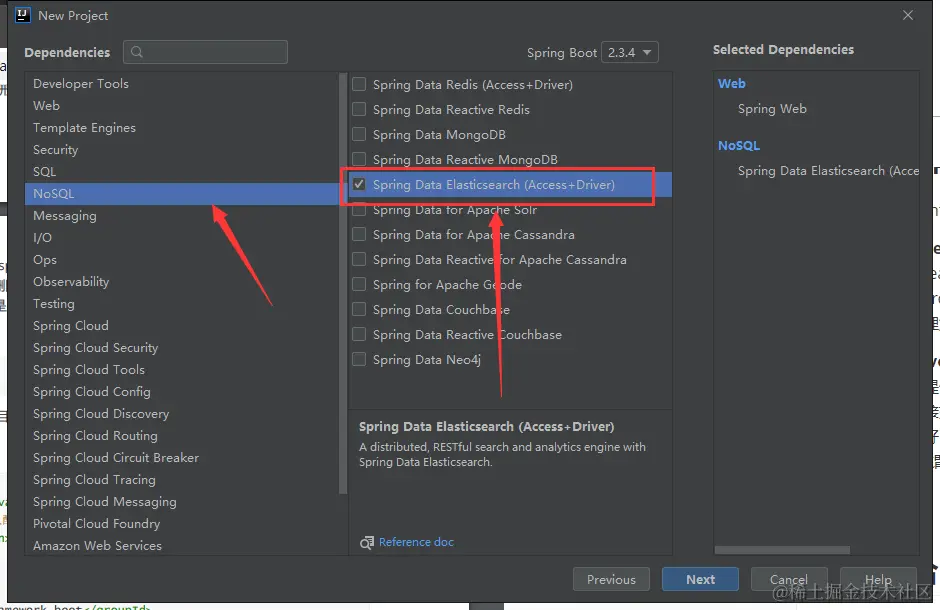The image size is (940, 610).
Task: Choose Pivotal Cloud Foundry category
Action: 182,524
